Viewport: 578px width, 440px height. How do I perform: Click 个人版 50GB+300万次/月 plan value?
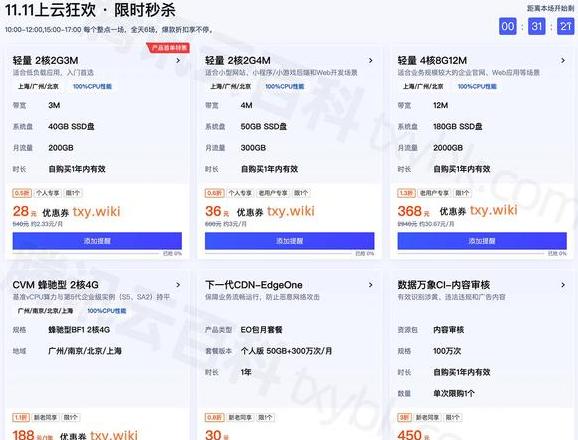pos(286,351)
